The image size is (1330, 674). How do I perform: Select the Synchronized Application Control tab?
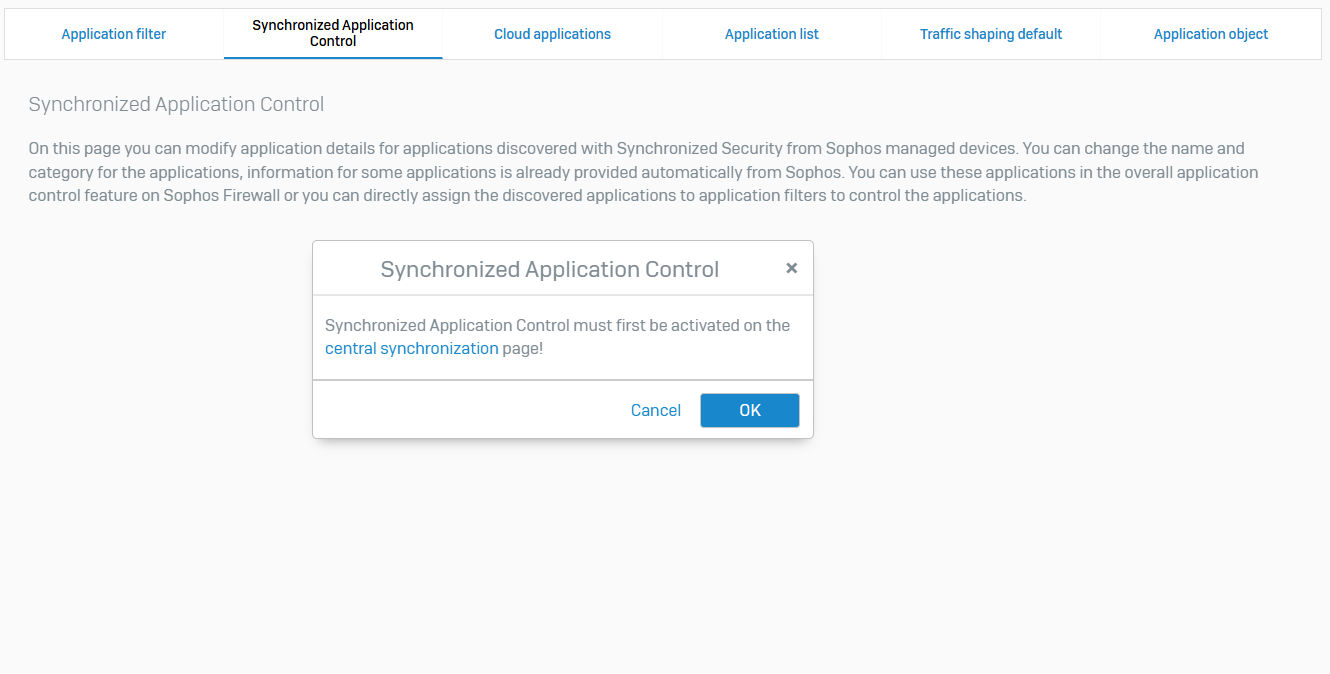333,33
